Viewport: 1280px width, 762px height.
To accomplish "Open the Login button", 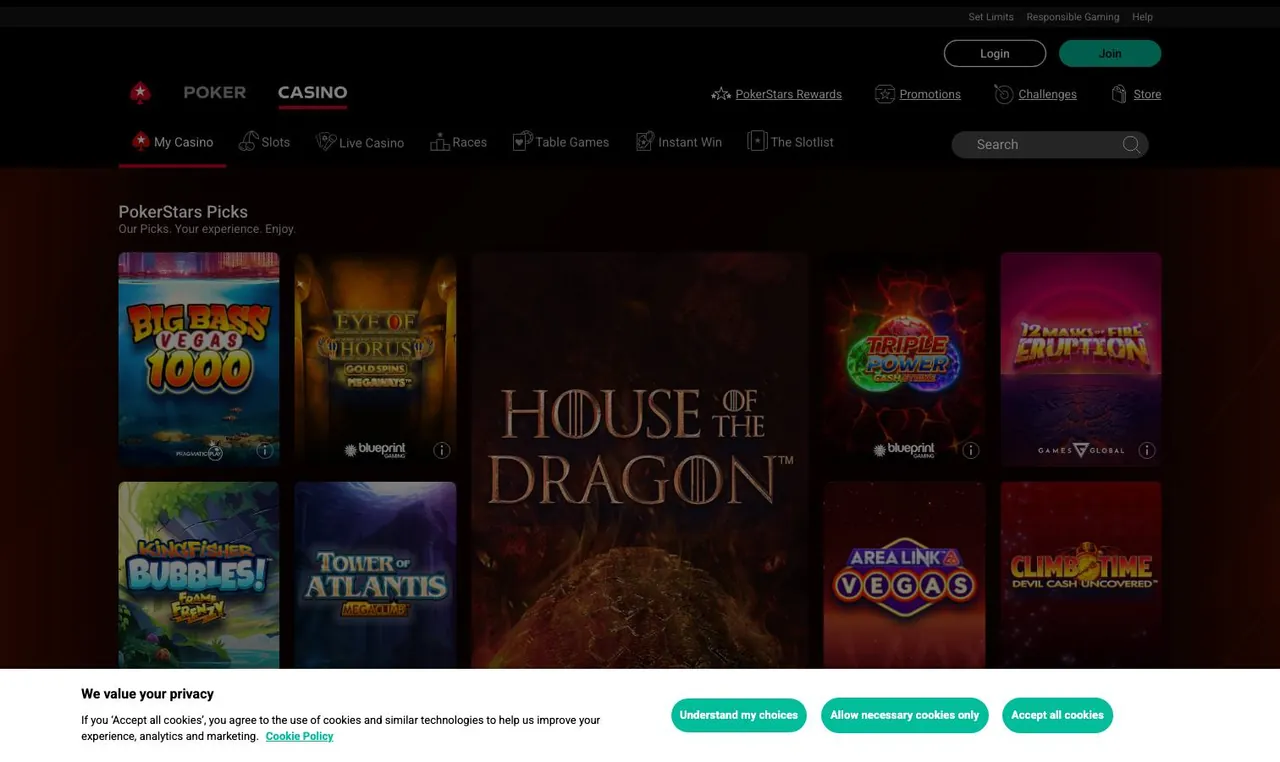I will coord(995,53).
